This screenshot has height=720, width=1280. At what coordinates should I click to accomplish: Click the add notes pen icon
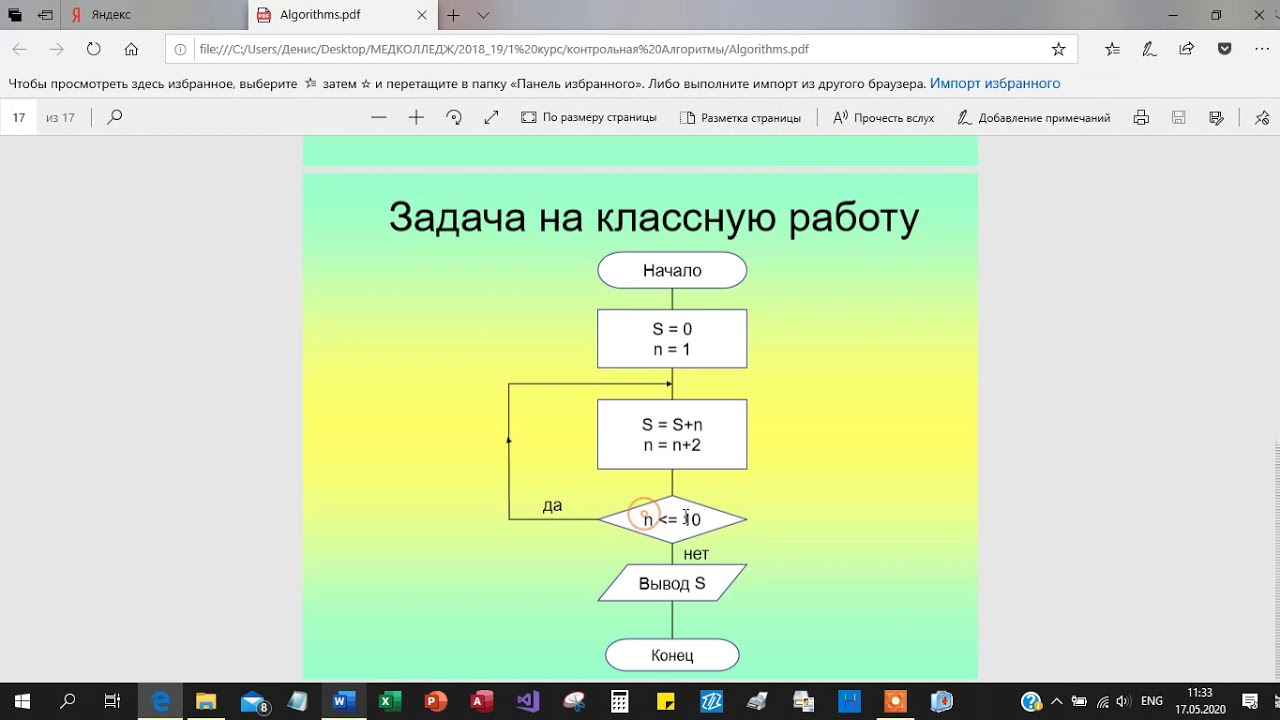coord(1149,49)
